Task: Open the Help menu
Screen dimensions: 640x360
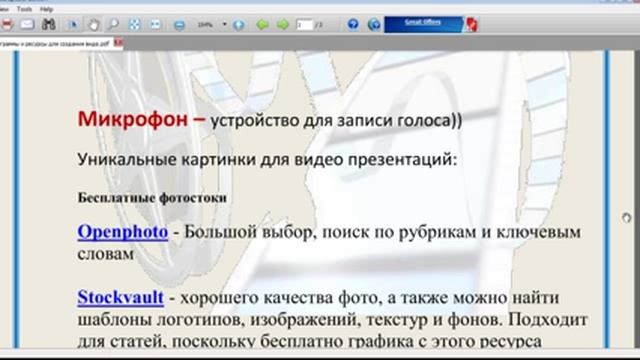Action: (x=47, y=9)
